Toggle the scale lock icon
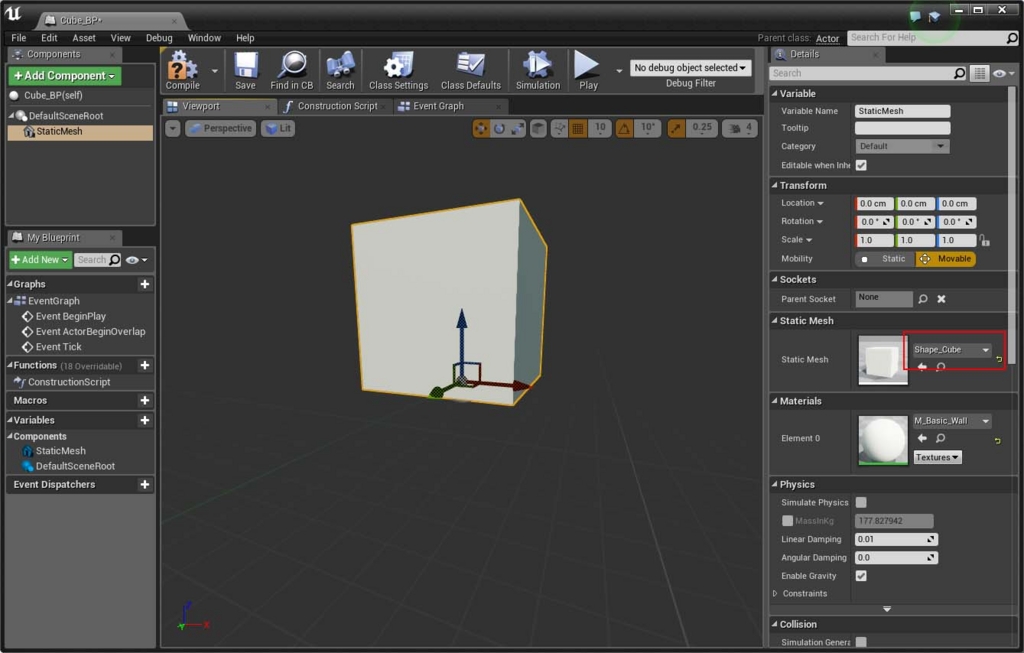Screen dimensions: 1024x653 984,241
